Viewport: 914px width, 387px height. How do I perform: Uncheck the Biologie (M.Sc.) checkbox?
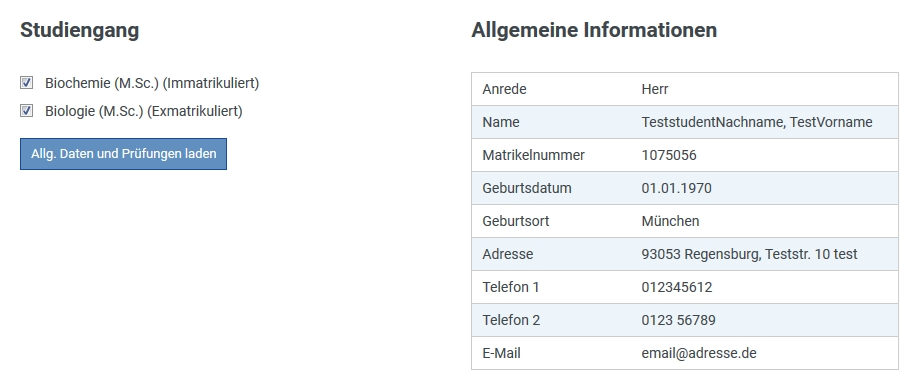26,110
